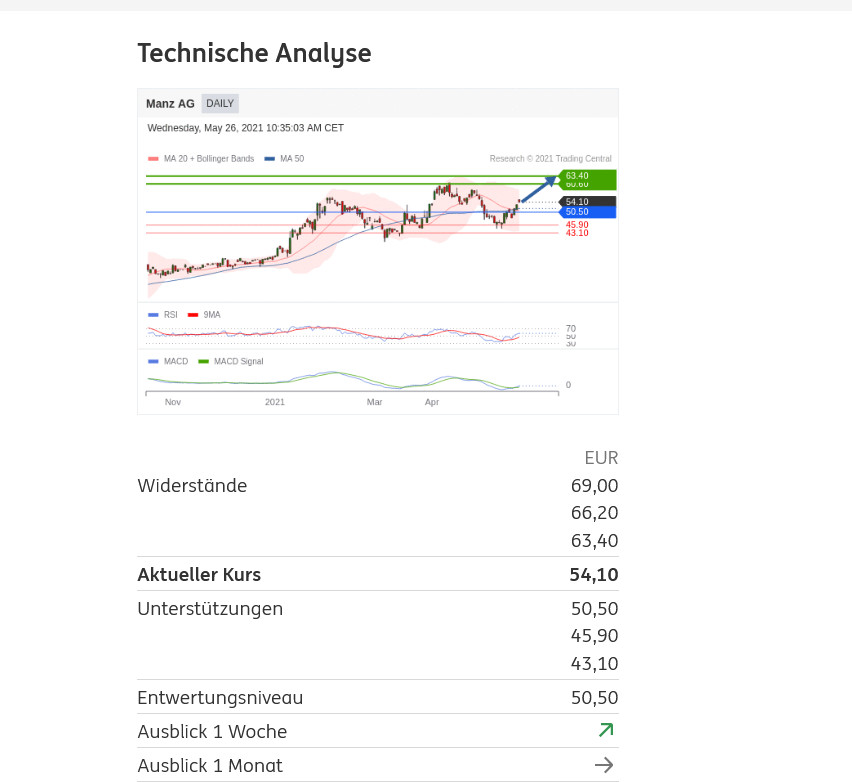Click the black 54.10 current price label

click(587, 201)
